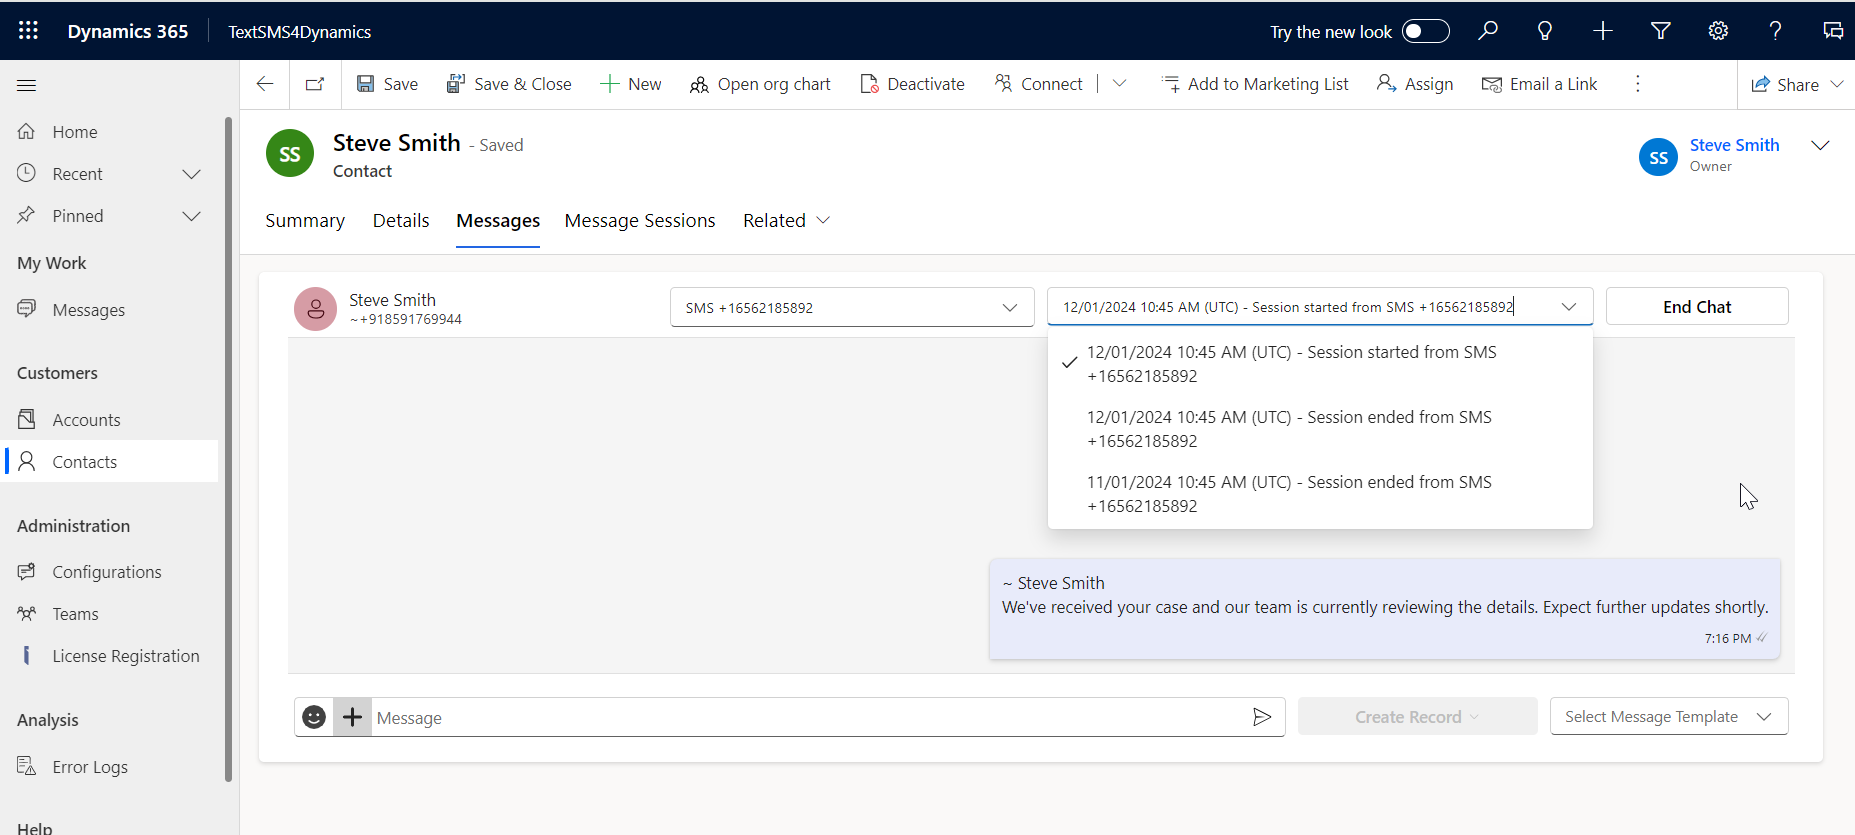1855x835 pixels.
Task: Open org chart from command bar
Action: pyautogui.click(x=760, y=84)
